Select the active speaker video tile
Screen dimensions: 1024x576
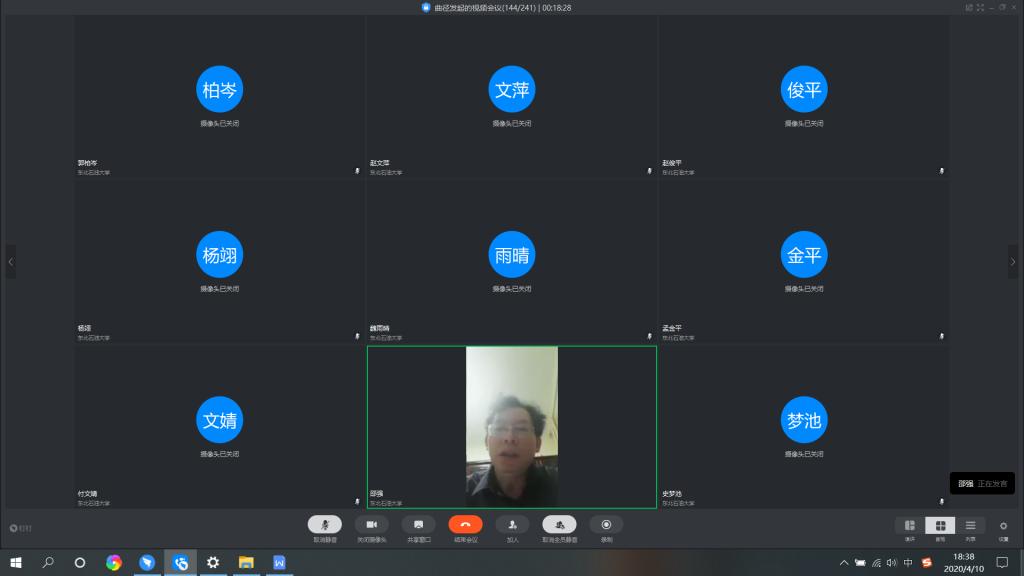pyautogui.click(x=512, y=426)
